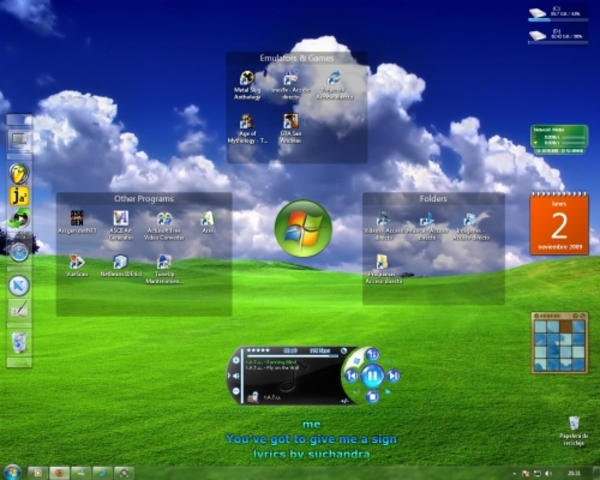Click the monitor icon atop the dock
Viewport: 600px width, 480px height.
(x=19, y=140)
